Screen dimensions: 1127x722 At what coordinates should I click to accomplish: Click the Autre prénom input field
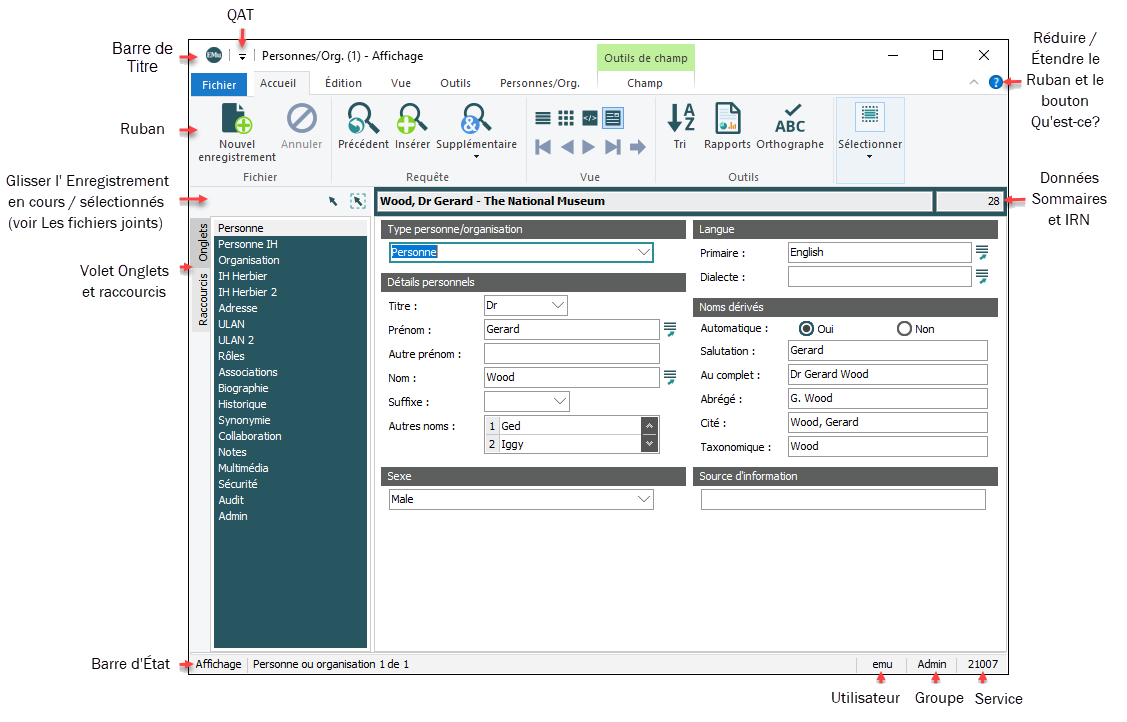(x=571, y=354)
